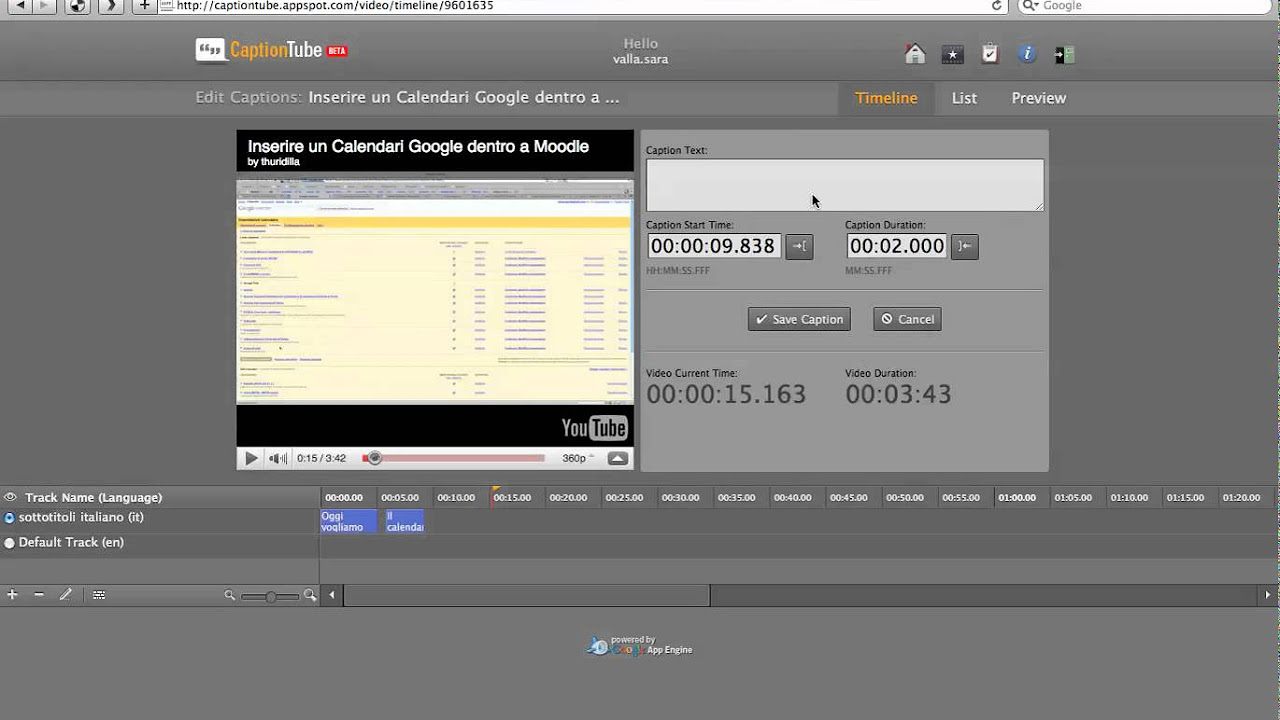Select the Default Track (en) radio

[x=10, y=543]
